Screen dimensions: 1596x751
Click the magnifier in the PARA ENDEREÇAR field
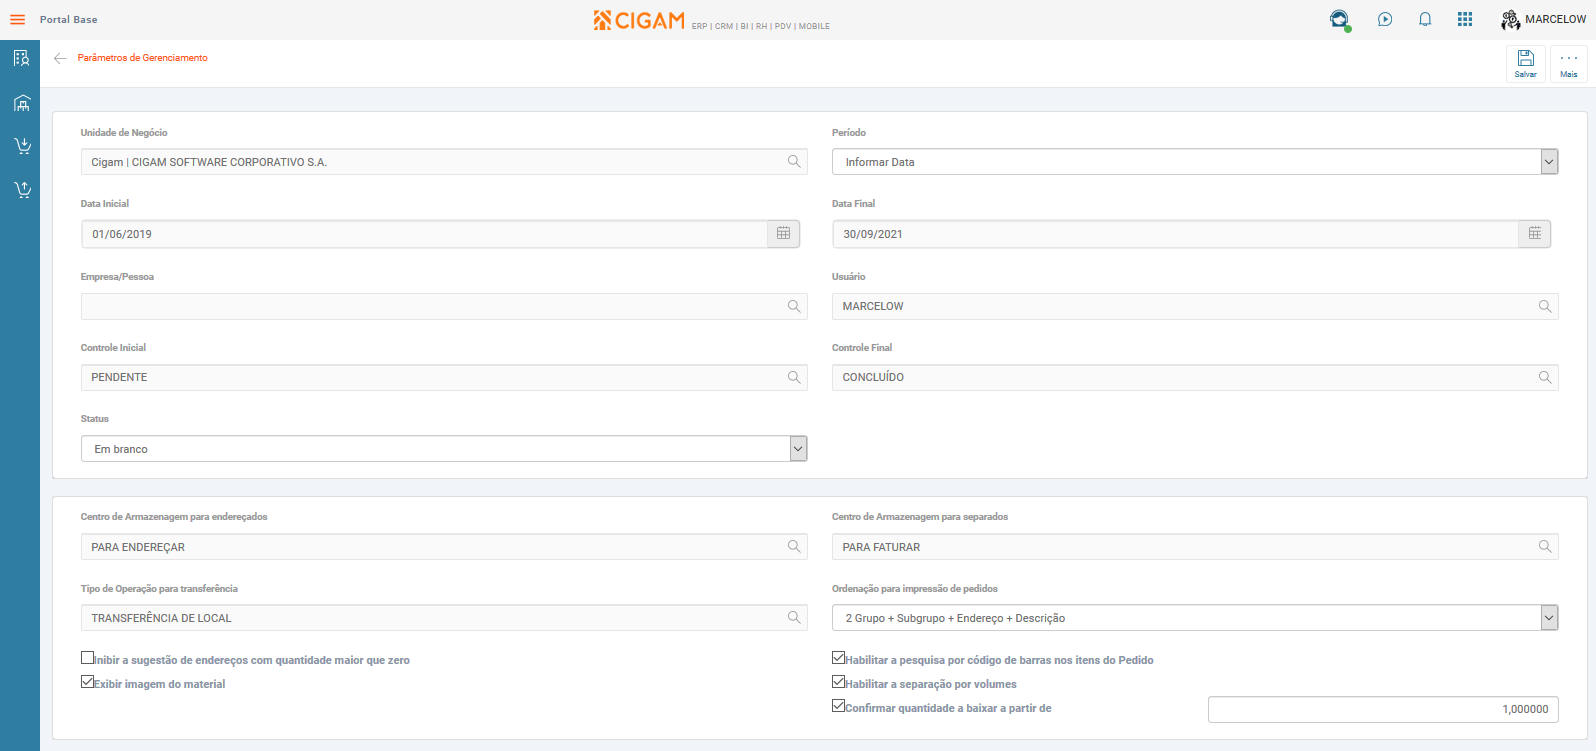click(794, 547)
